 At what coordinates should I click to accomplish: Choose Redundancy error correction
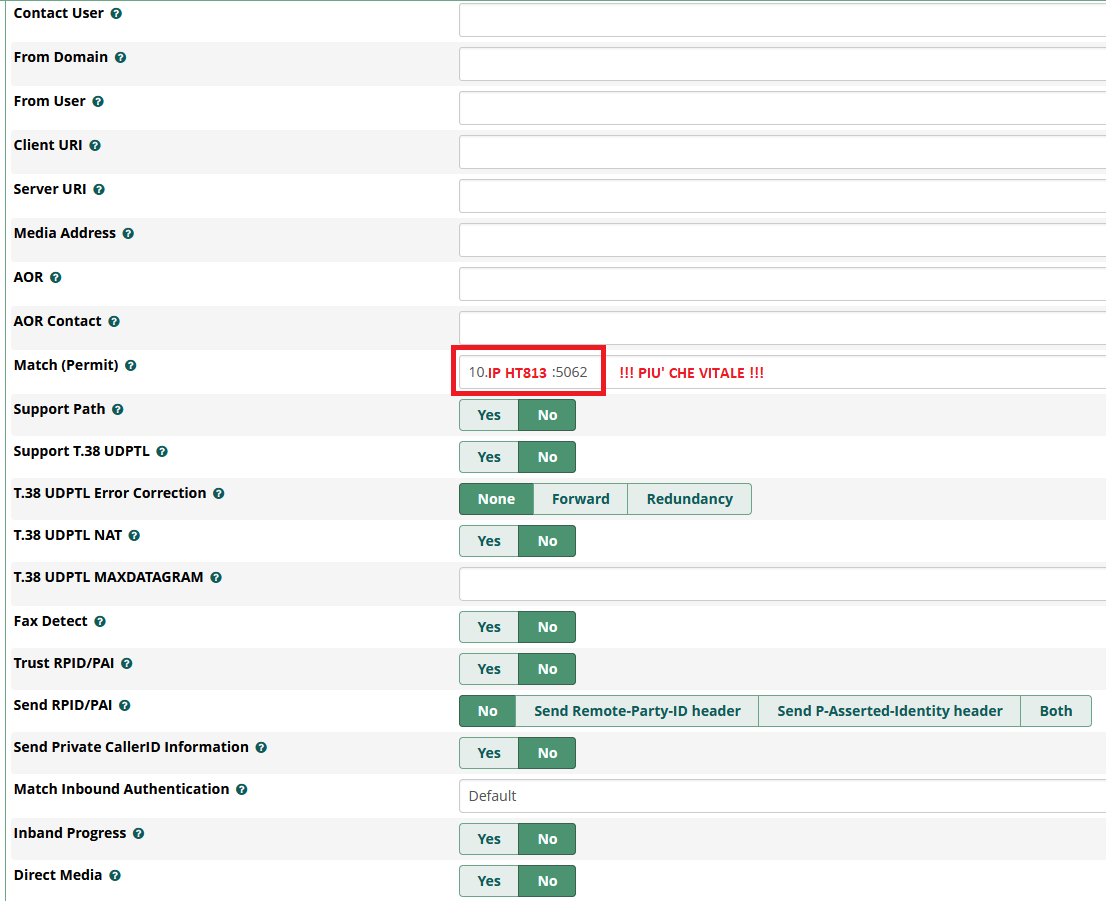[x=689, y=499]
